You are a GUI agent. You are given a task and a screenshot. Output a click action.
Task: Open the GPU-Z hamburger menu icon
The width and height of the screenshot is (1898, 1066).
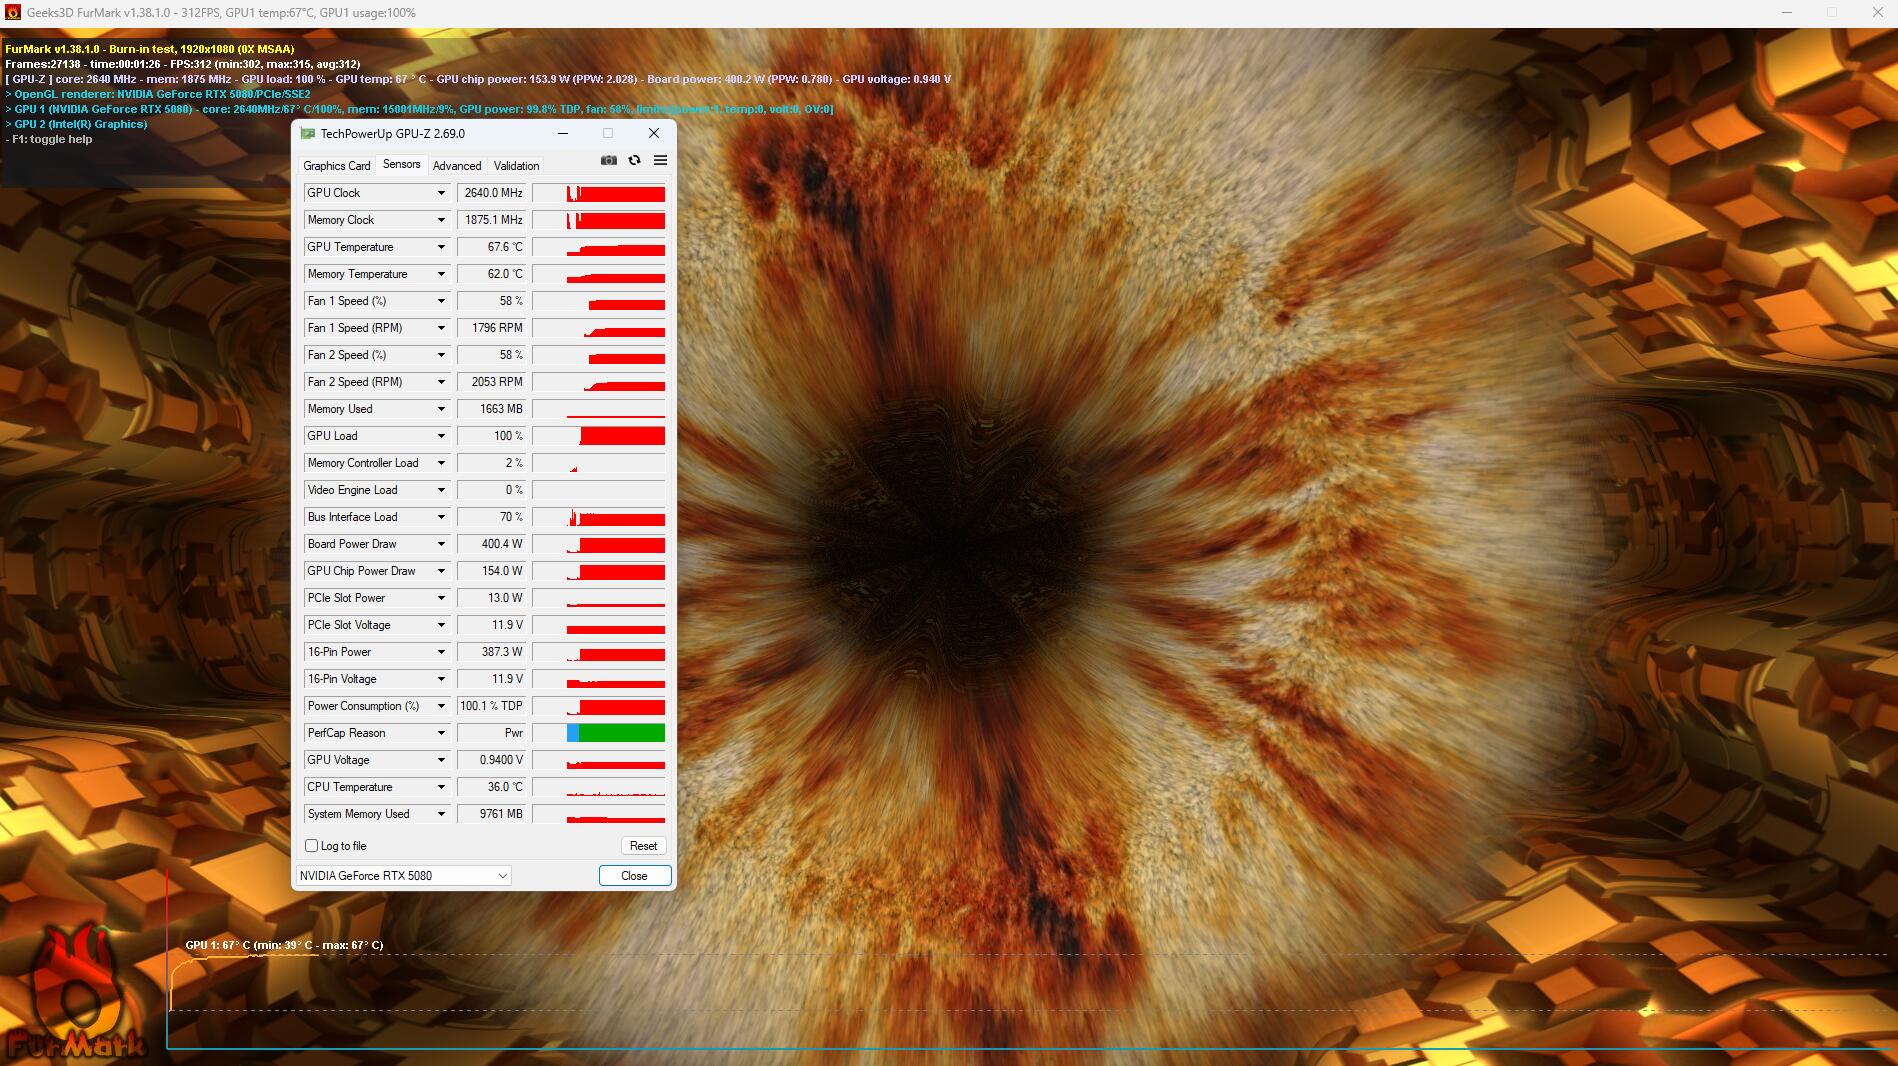tap(660, 160)
